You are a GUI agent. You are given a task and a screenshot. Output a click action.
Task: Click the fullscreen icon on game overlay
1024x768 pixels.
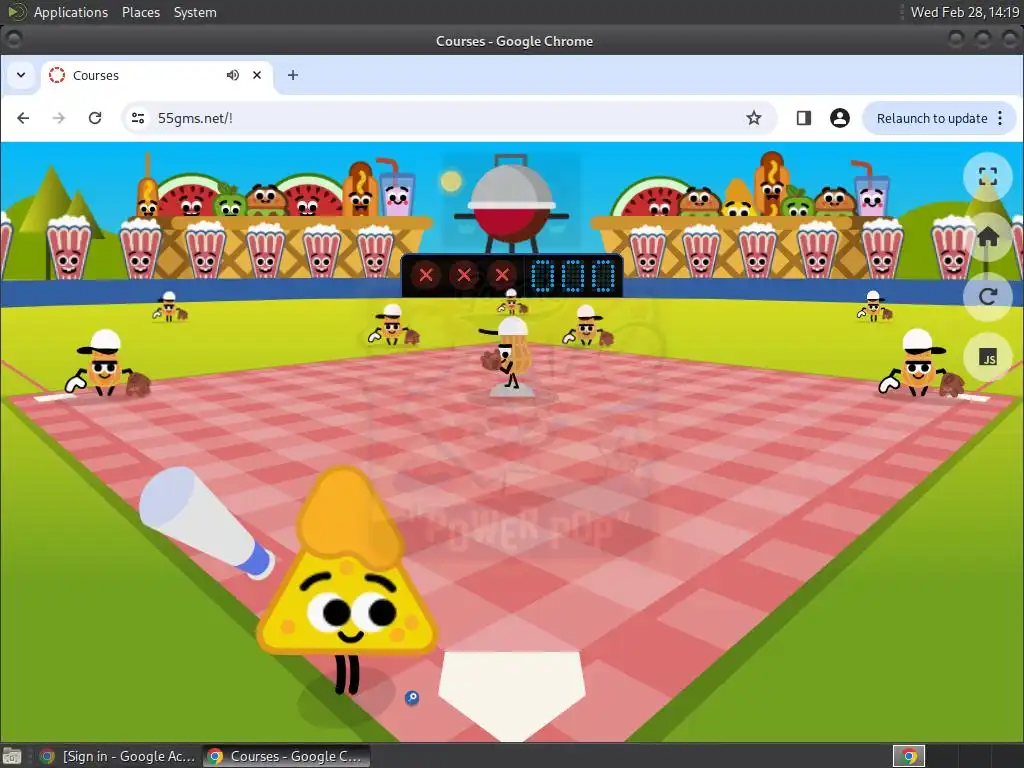[x=987, y=176]
